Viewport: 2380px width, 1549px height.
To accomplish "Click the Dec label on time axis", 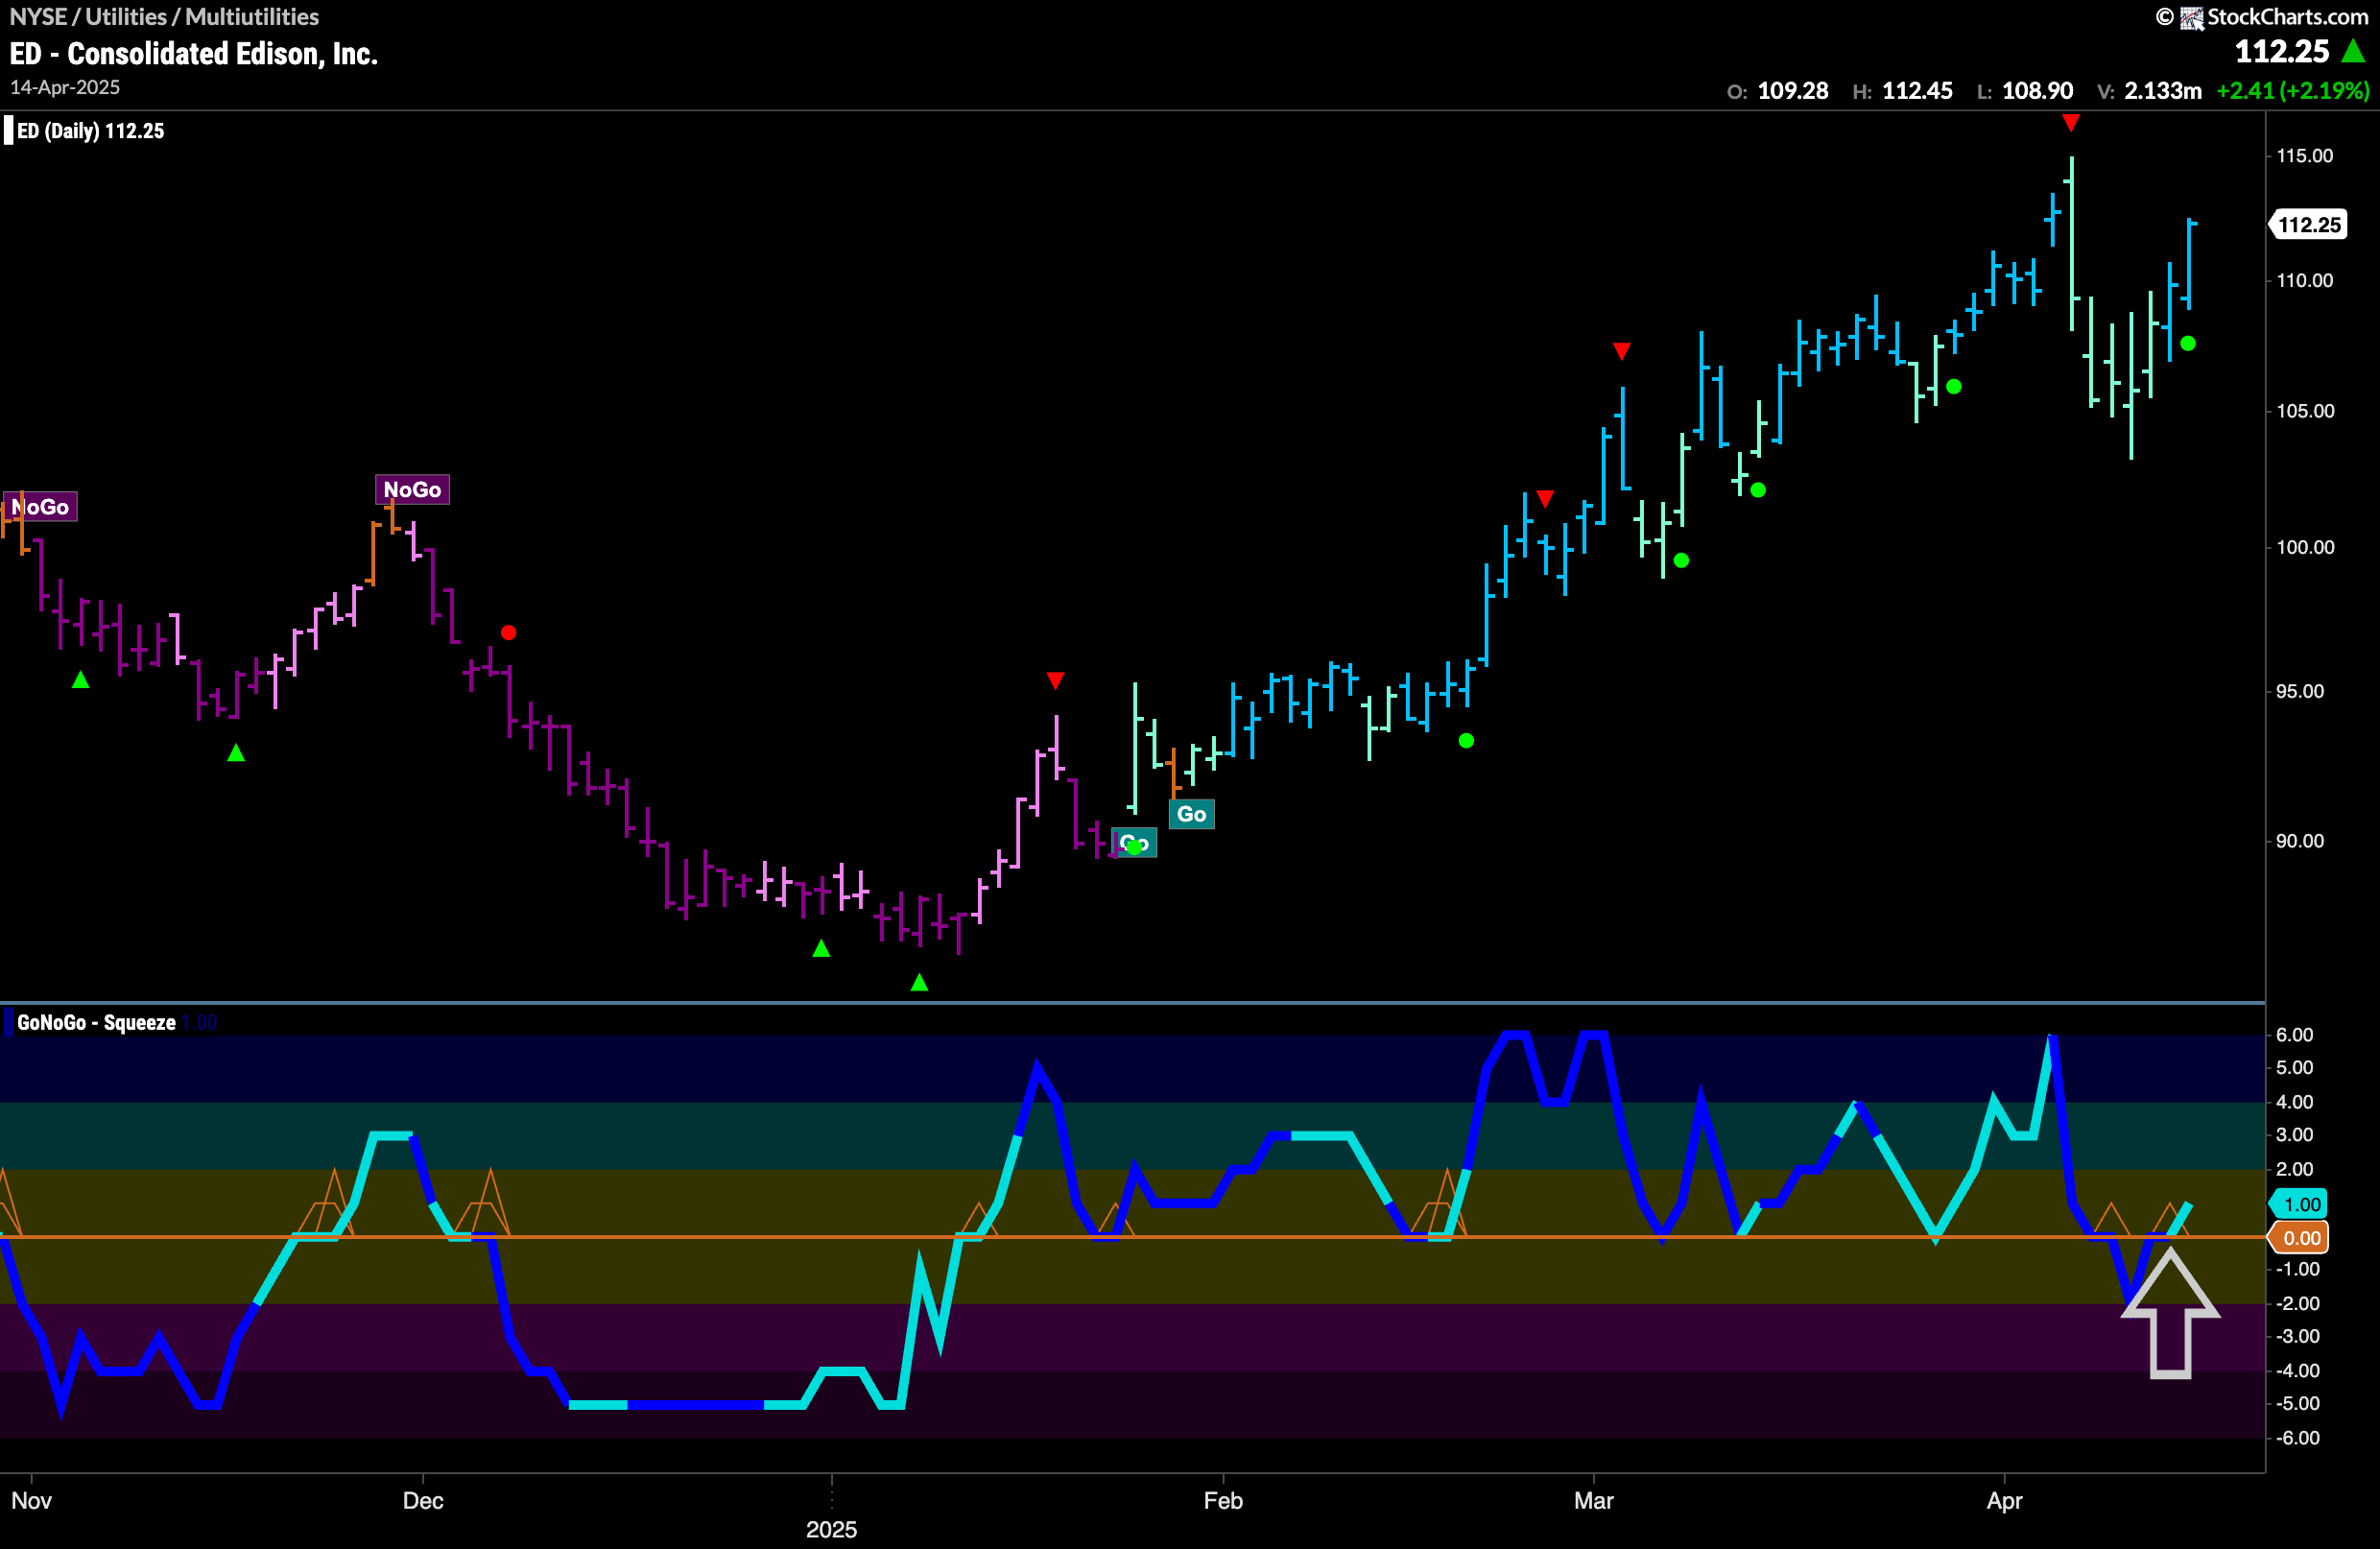I will (423, 1500).
